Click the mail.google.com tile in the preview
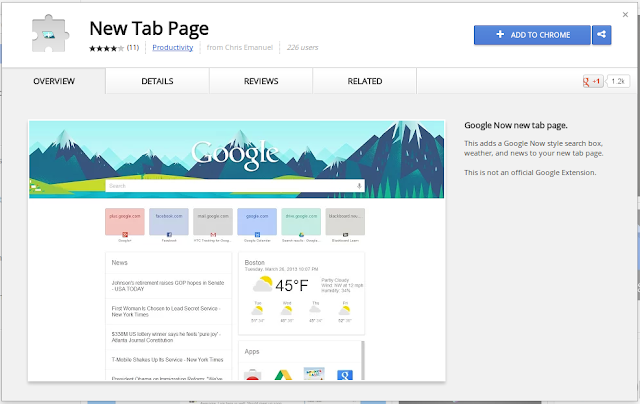Image resolution: width=640 pixels, height=404 pixels. pos(213,222)
